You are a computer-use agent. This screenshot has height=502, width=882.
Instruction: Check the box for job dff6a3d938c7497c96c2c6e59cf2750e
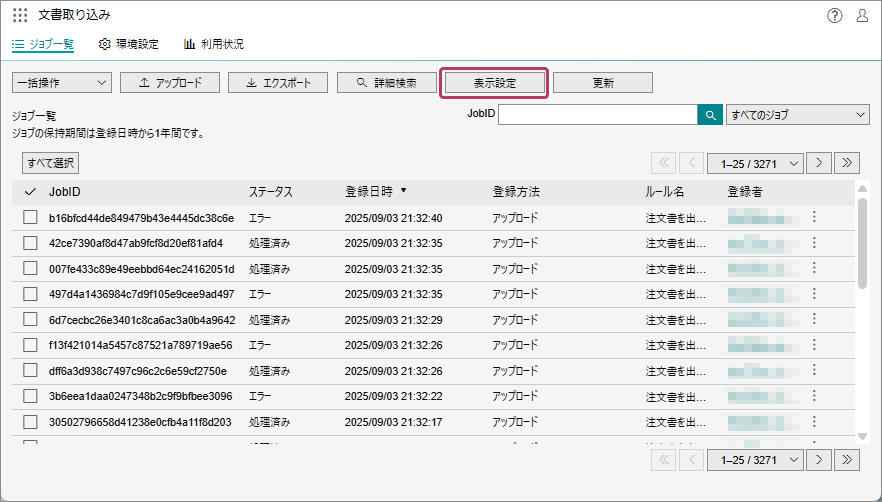[x=30, y=370]
